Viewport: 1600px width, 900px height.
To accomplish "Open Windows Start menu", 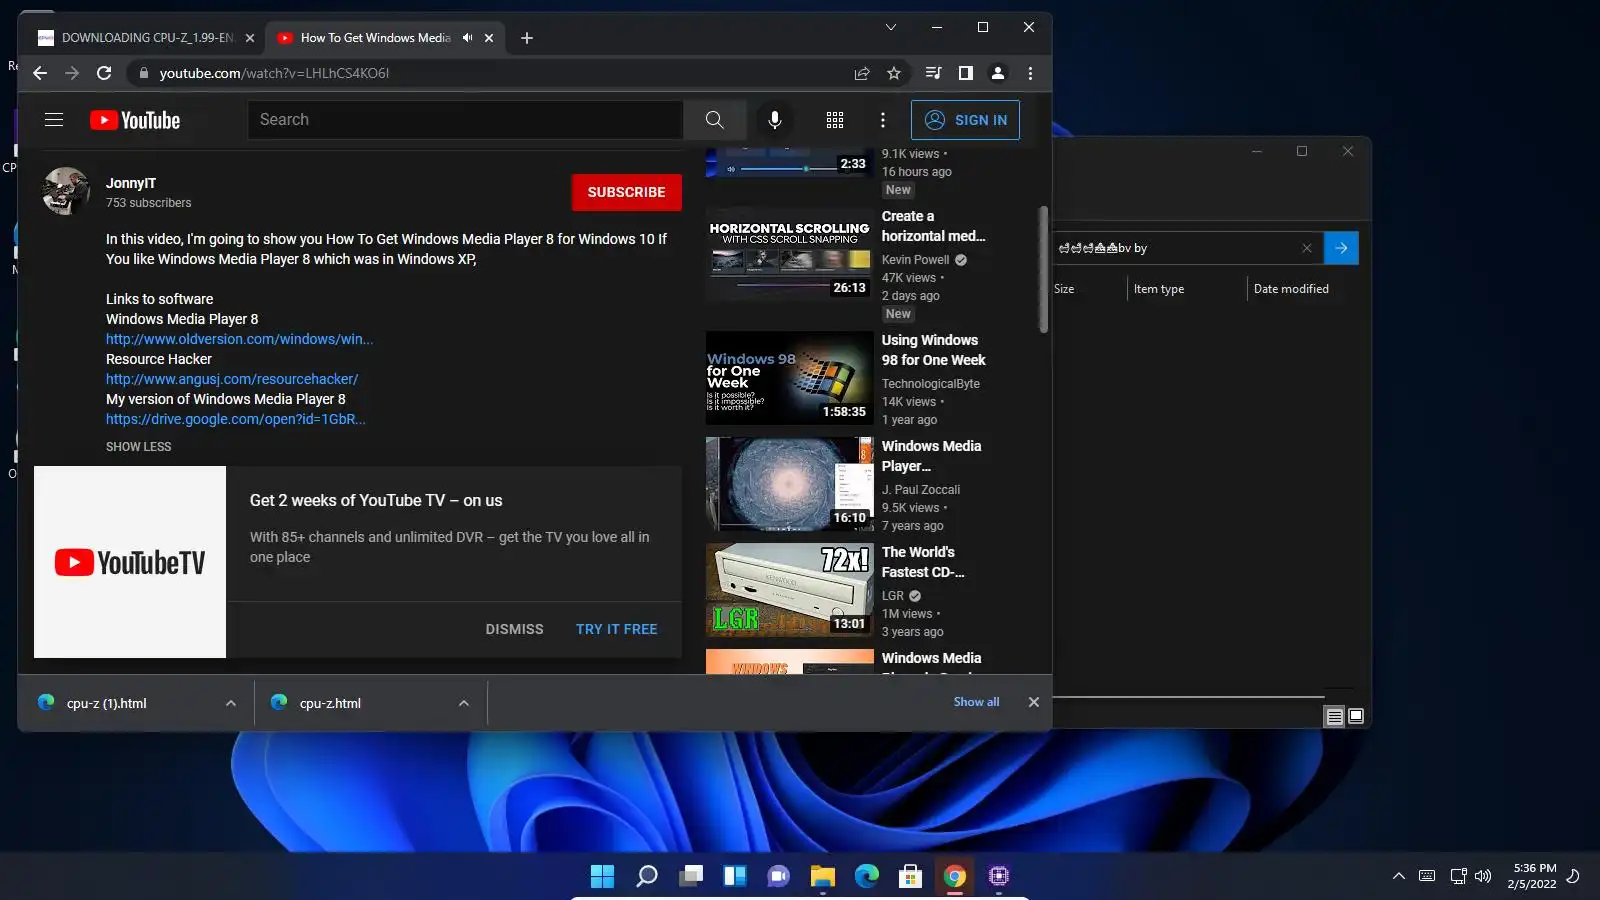I will 603,876.
